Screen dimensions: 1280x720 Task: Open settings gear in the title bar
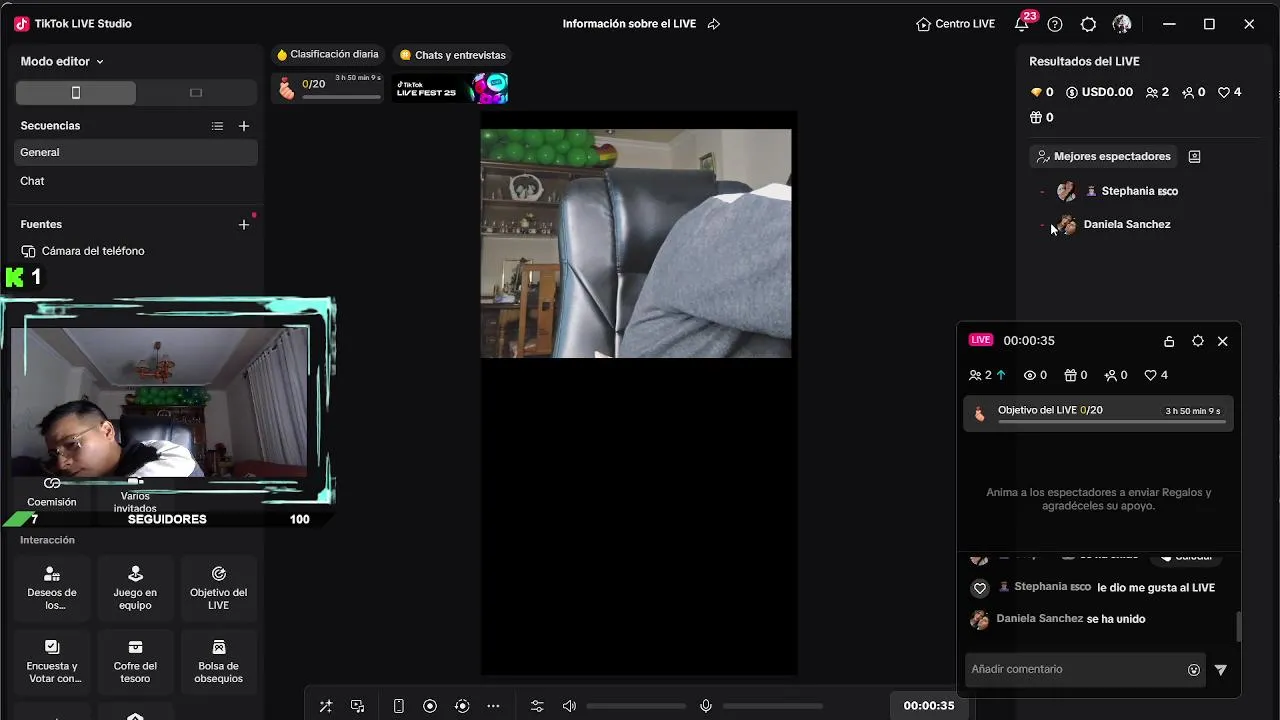(x=1089, y=24)
